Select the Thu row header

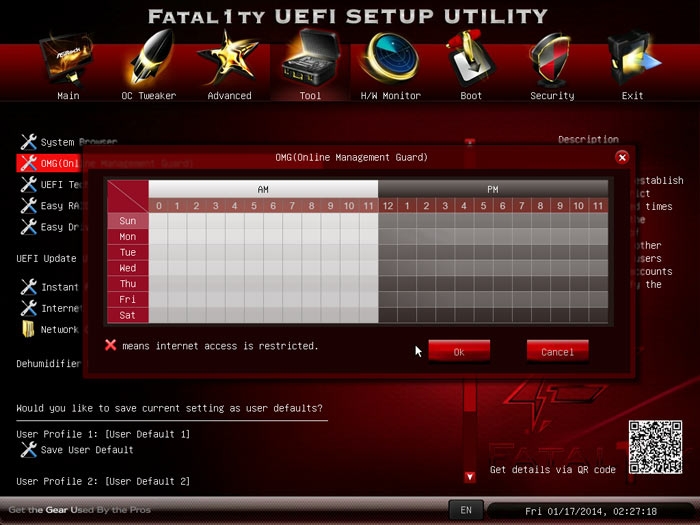128,283
